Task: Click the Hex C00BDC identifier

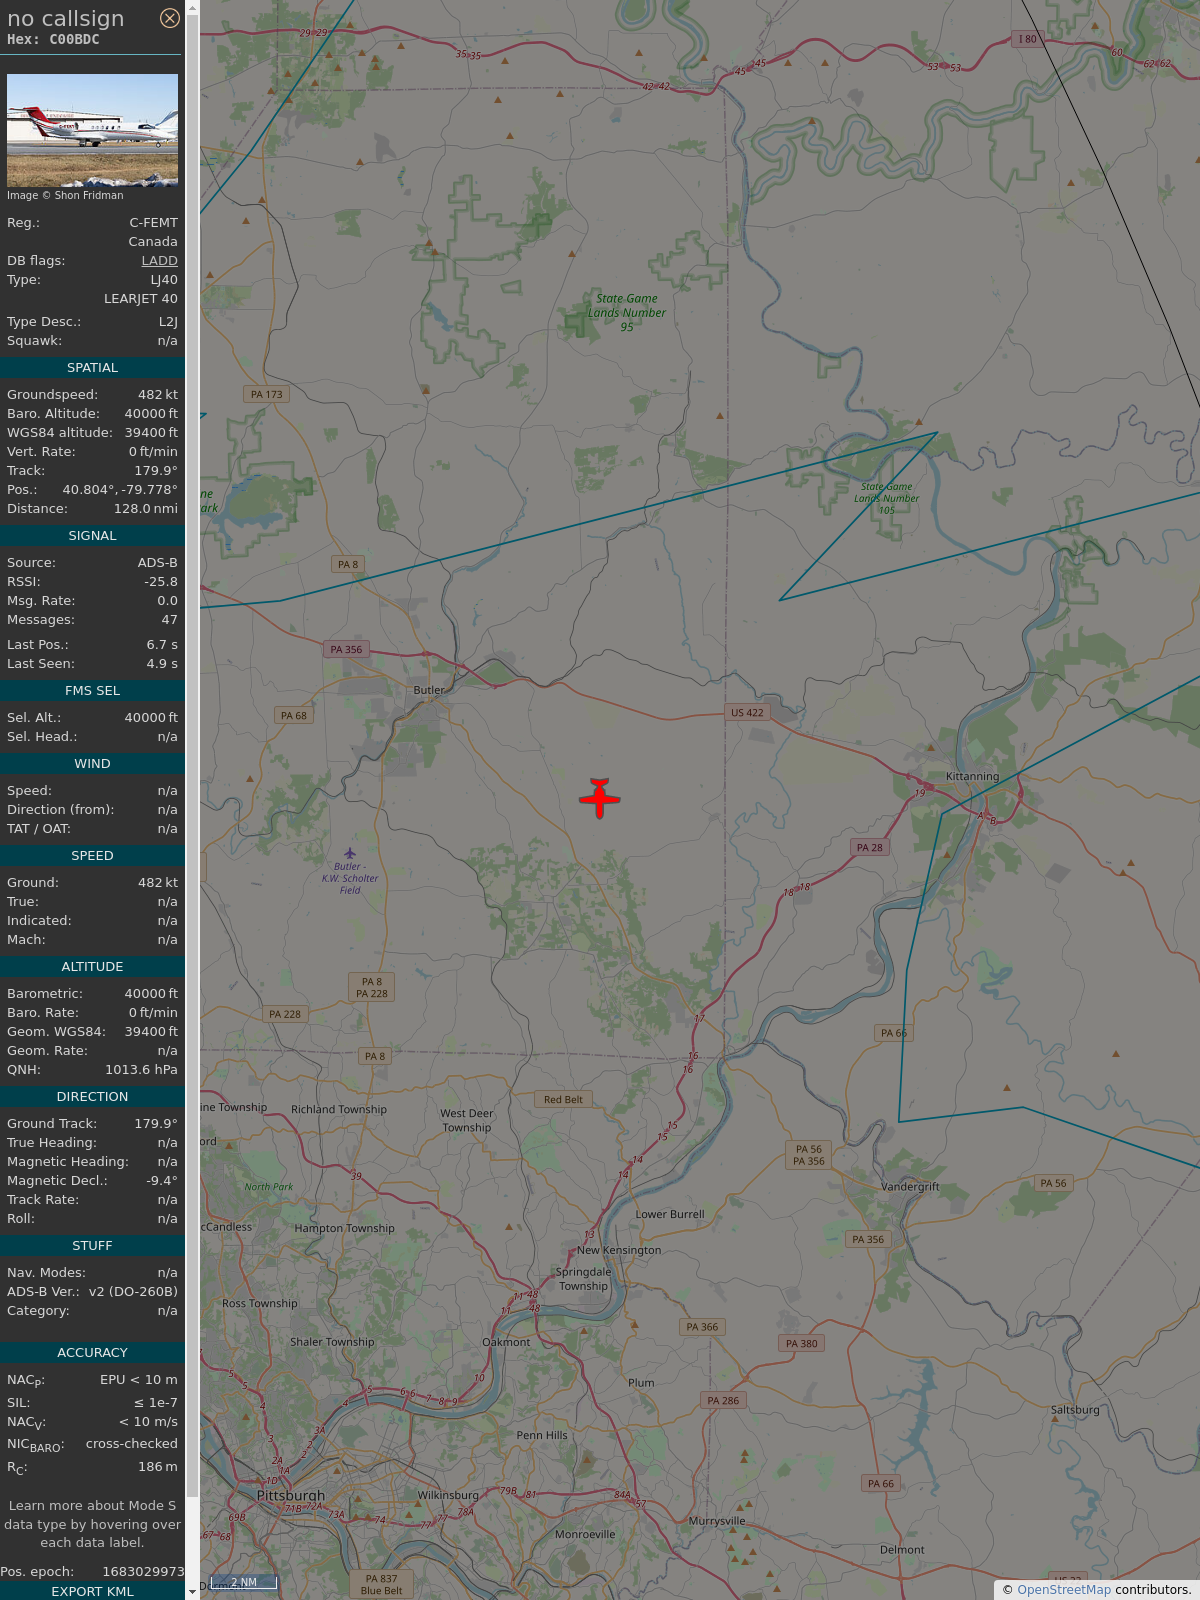Action: pos(53,39)
